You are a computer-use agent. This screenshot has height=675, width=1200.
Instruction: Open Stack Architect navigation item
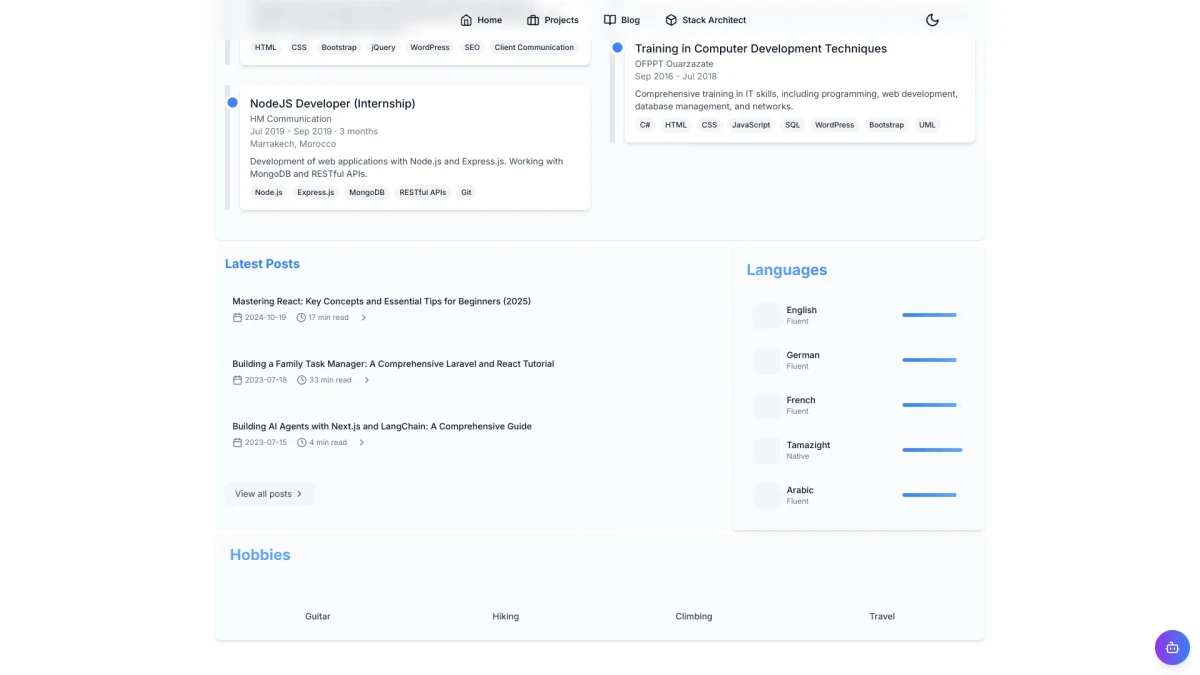pyautogui.click(x=714, y=20)
